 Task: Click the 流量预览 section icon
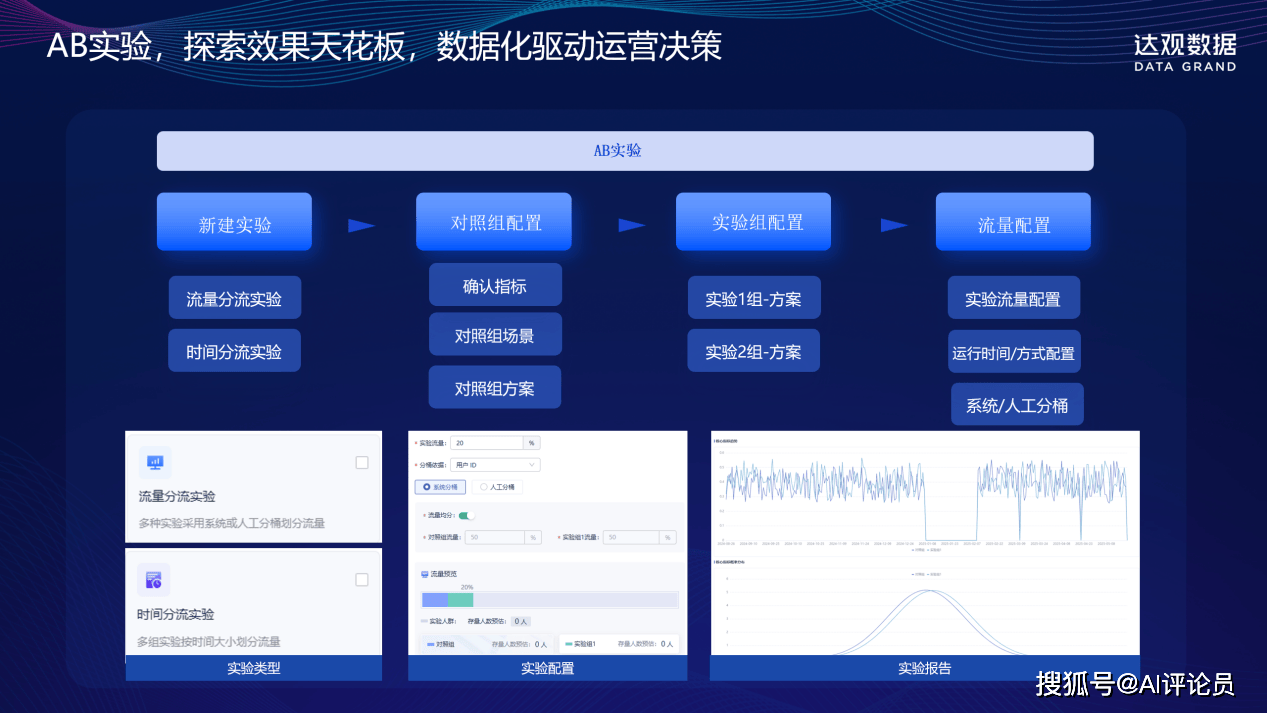tap(424, 574)
